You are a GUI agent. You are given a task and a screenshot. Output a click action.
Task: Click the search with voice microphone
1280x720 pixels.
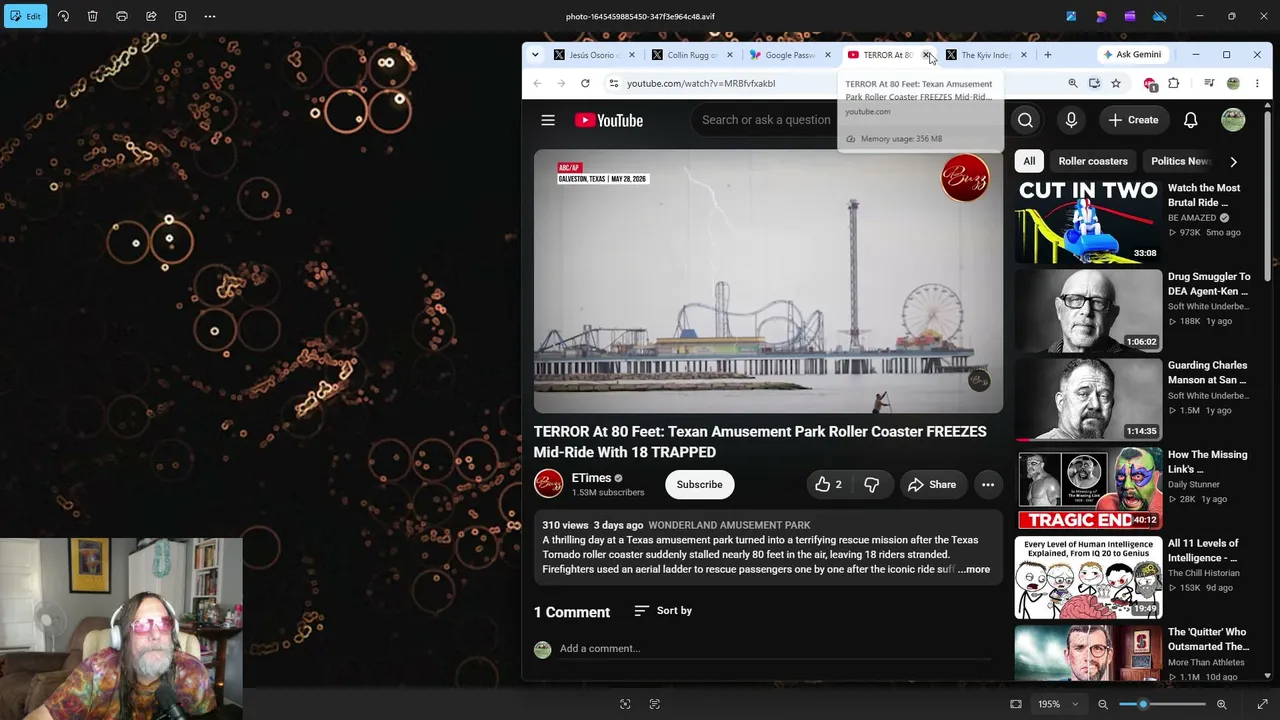[x=1071, y=120]
